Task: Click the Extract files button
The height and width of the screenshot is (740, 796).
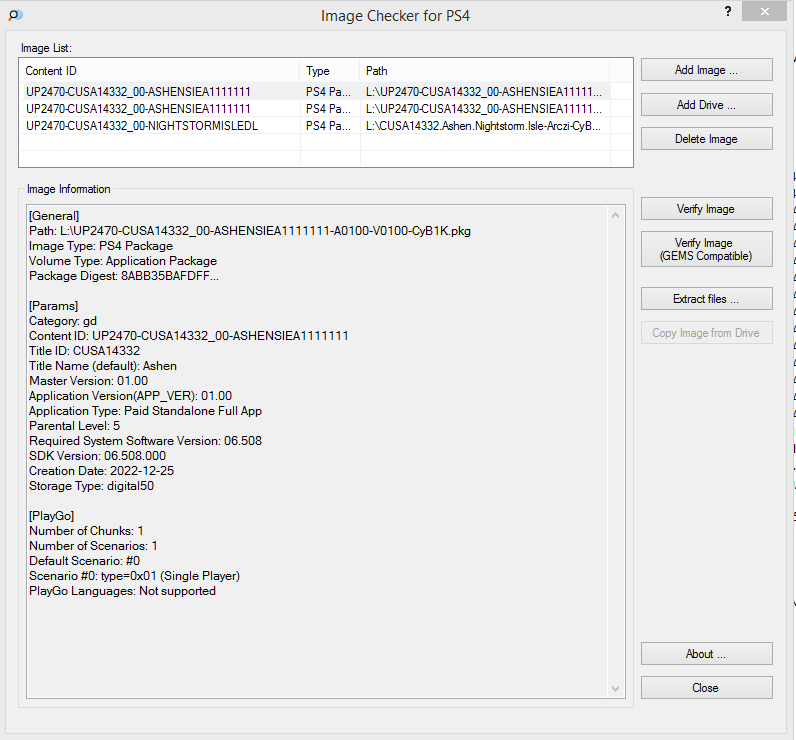Action: pyautogui.click(x=706, y=299)
